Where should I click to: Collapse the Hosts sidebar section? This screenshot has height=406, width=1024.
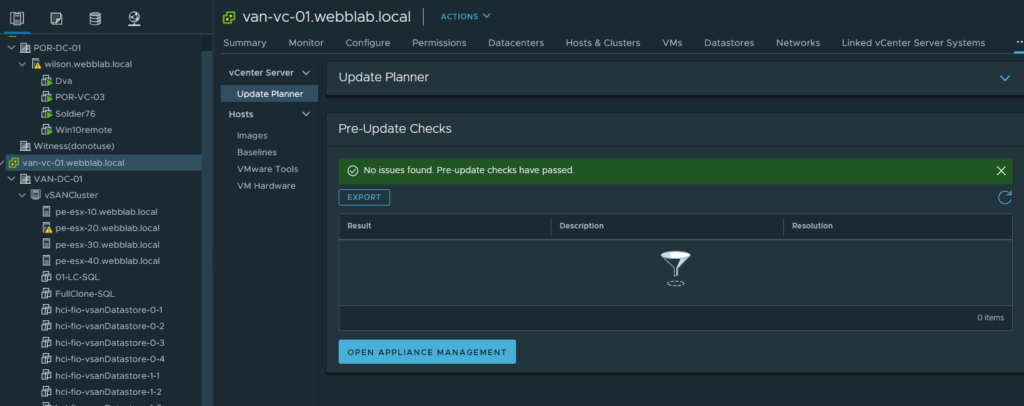pyautogui.click(x=306, y=114)
